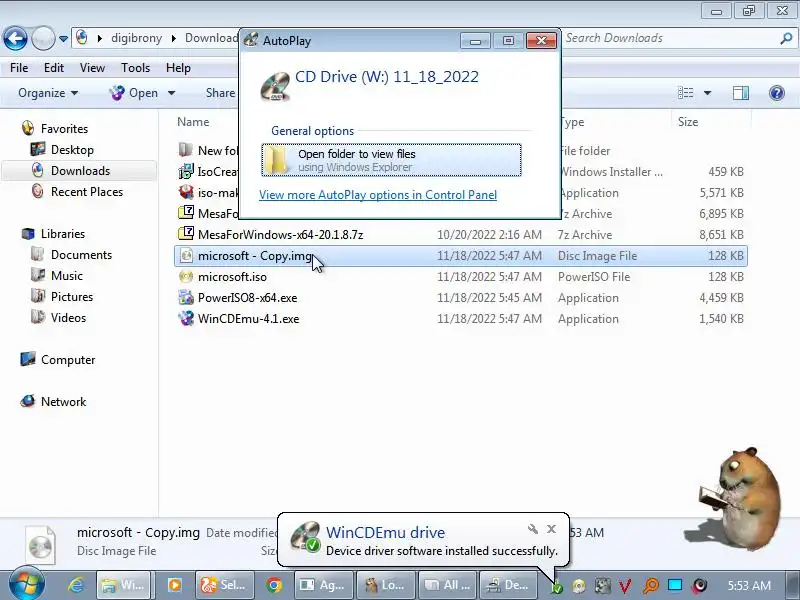Open the recent locations dropdown arrow
The image size is (800, 600).
pos(63,38)
